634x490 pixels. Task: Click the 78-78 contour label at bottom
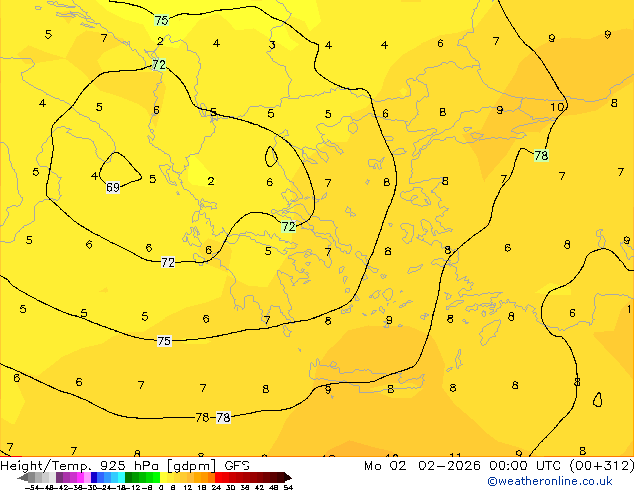click(213, 417)
